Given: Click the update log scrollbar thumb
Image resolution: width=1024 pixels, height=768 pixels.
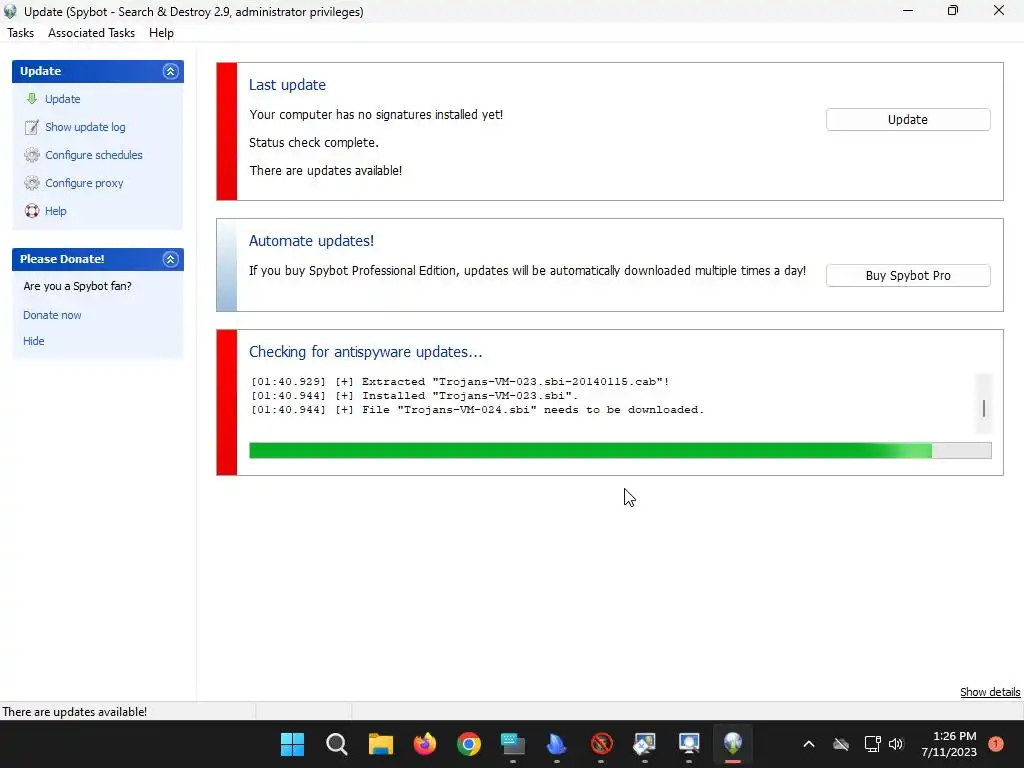Looking at the screenshot, I should pos(984,409).
